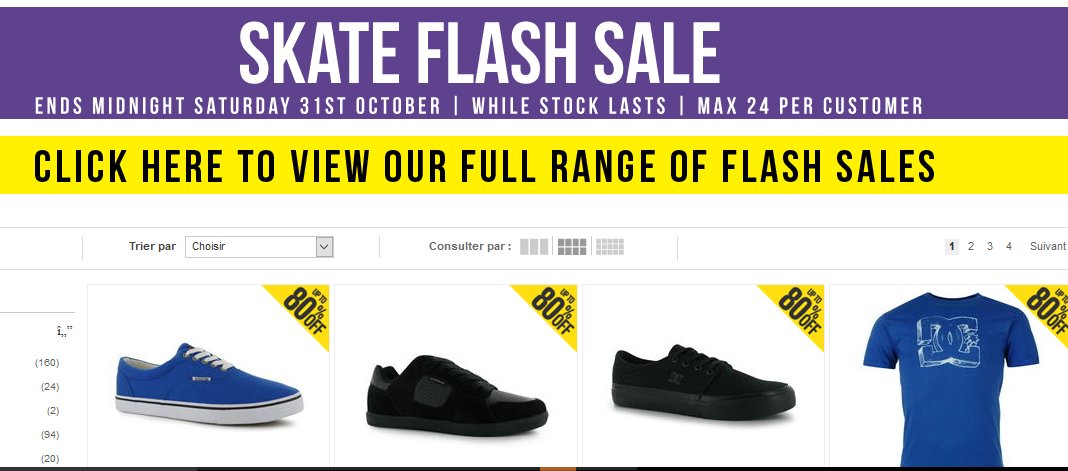Viewport: 1068px width, 471px height.
Task: Go to page 3
Action: click(x=990, y=246)
